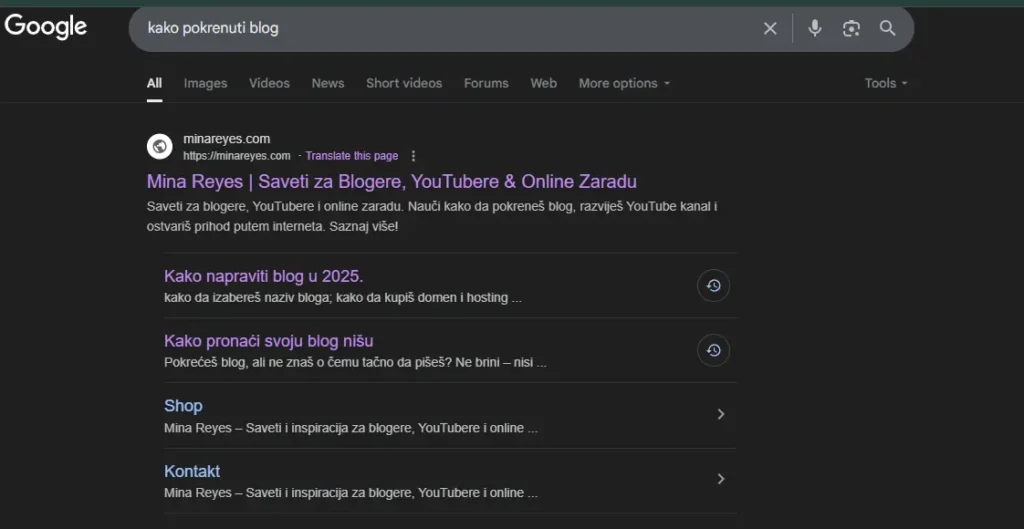The height and width of the screenshot is (529, 1024).
Task: Expand the Shop sitelink chevron
Action: click(x=721, y=414)
